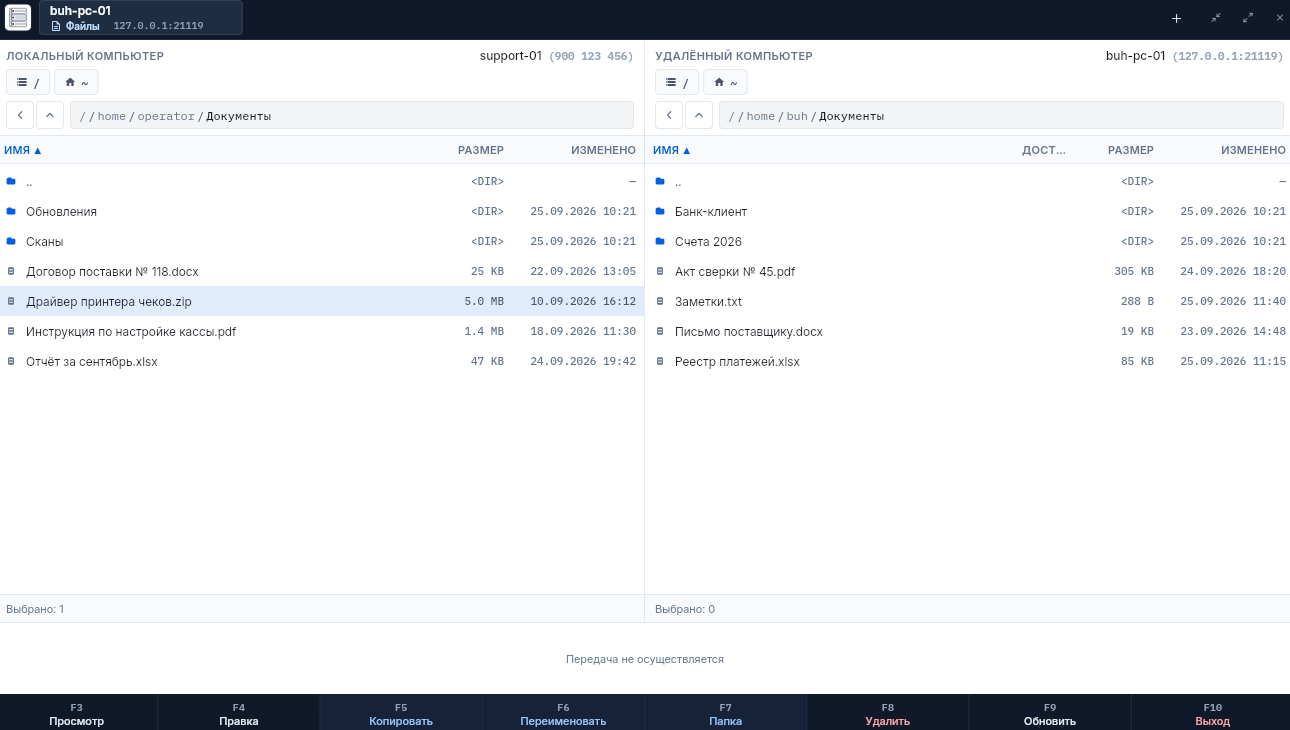Image resolution: width=1290 pixels, height=730 pixels.
Task: Click the file icon of Заметки.txt
Action: point(660,301)
